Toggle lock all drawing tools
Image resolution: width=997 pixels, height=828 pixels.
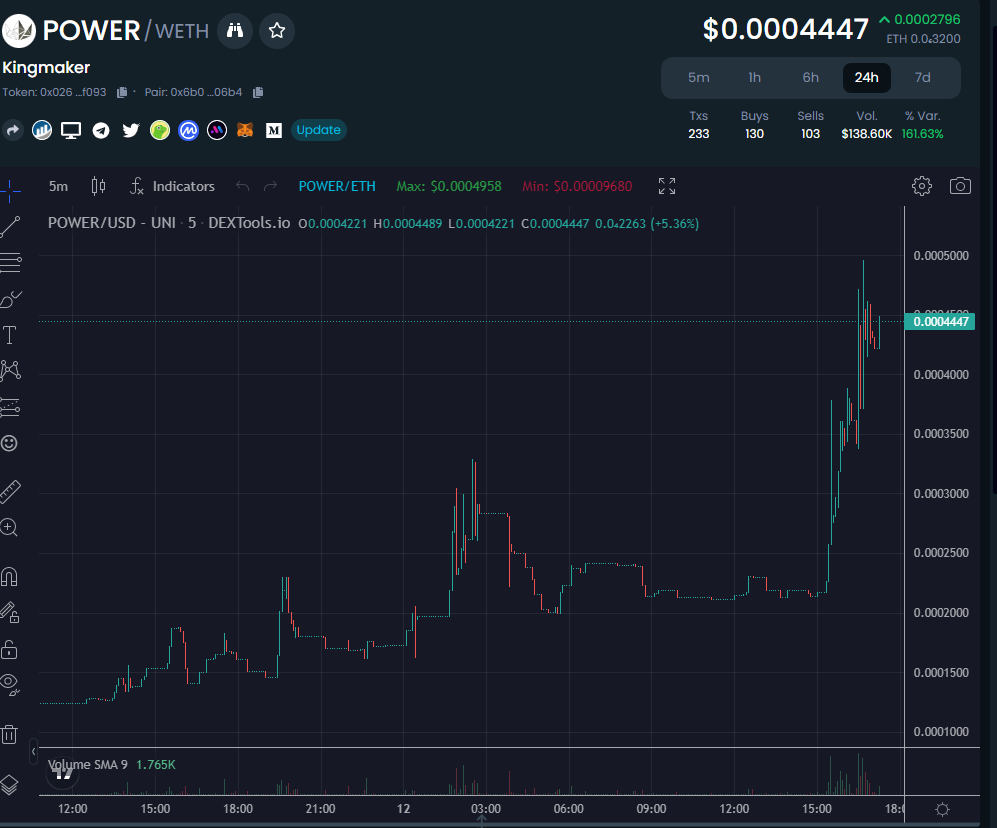pos(9,650)
